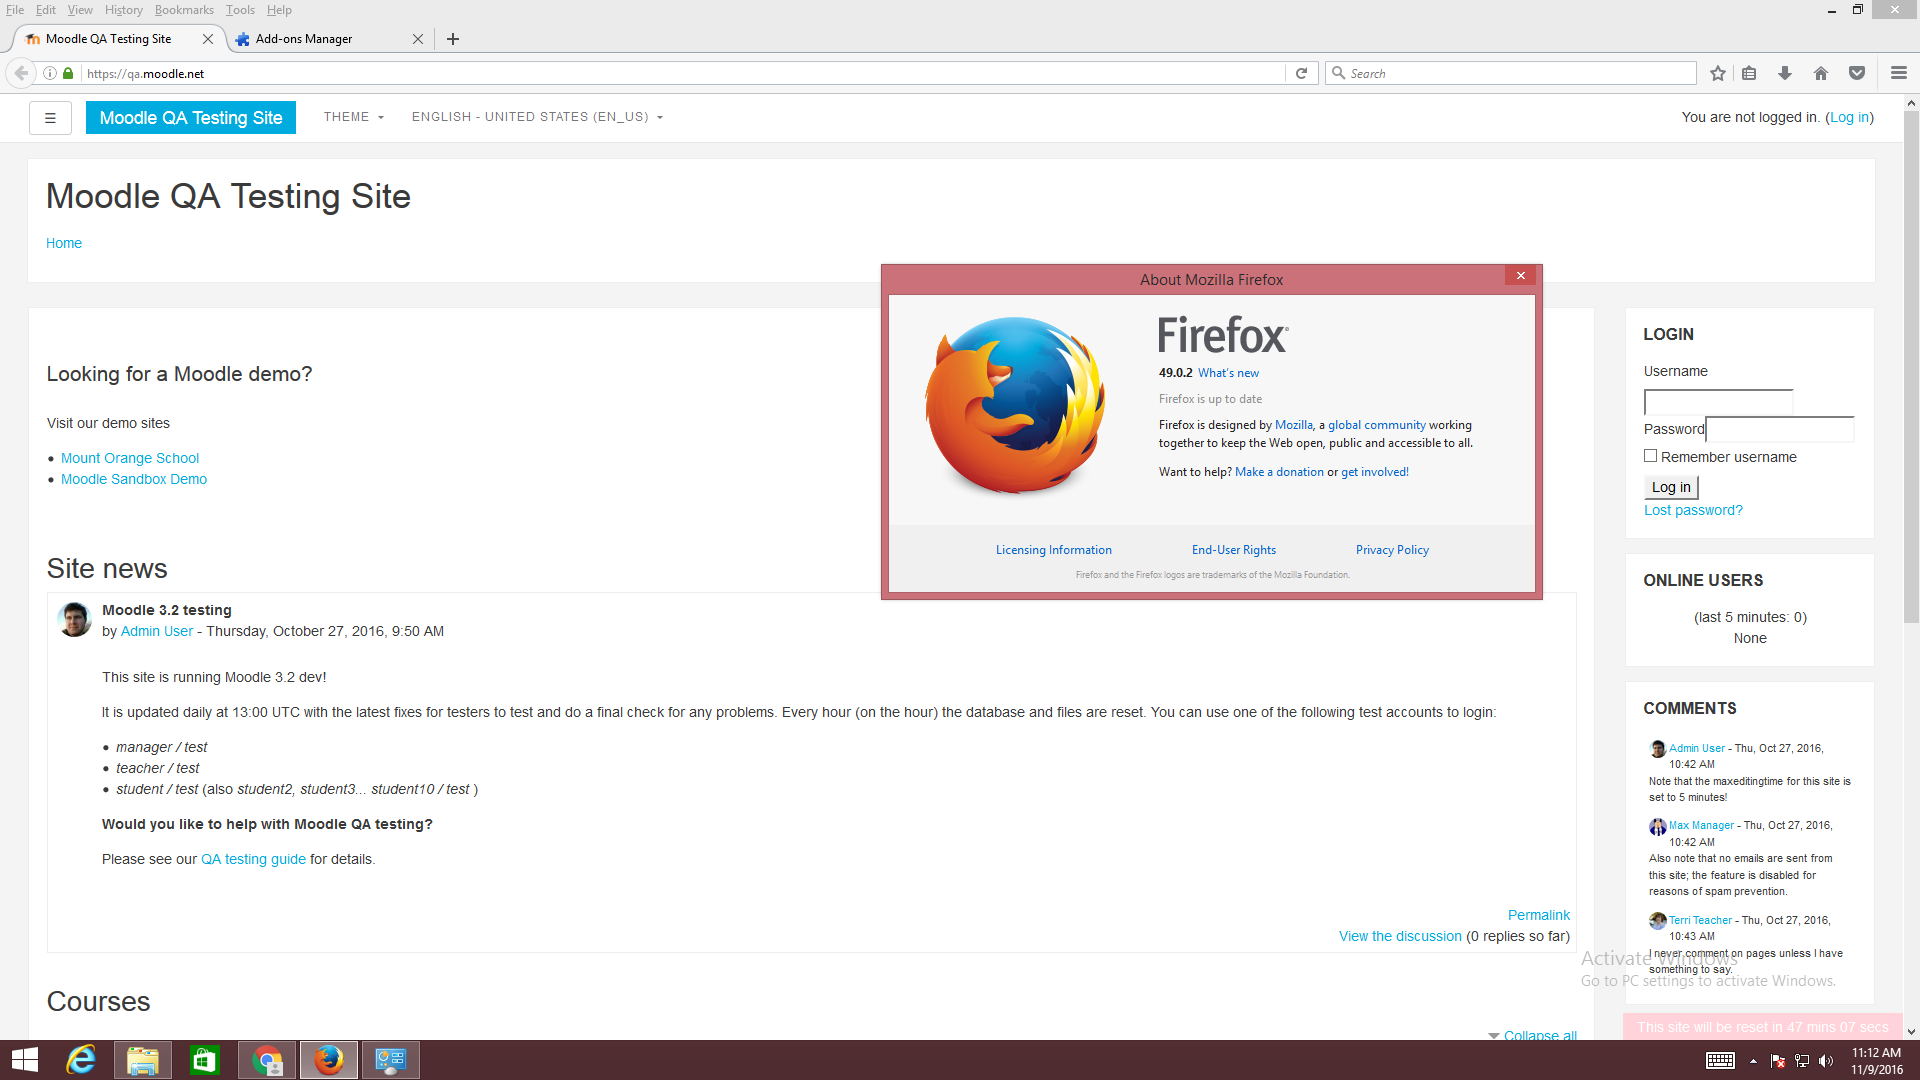Viewport: 1920px width, 1080px height.
Task: Toggle Moodle side navigation hamburger button
Action: coord(50,118)
